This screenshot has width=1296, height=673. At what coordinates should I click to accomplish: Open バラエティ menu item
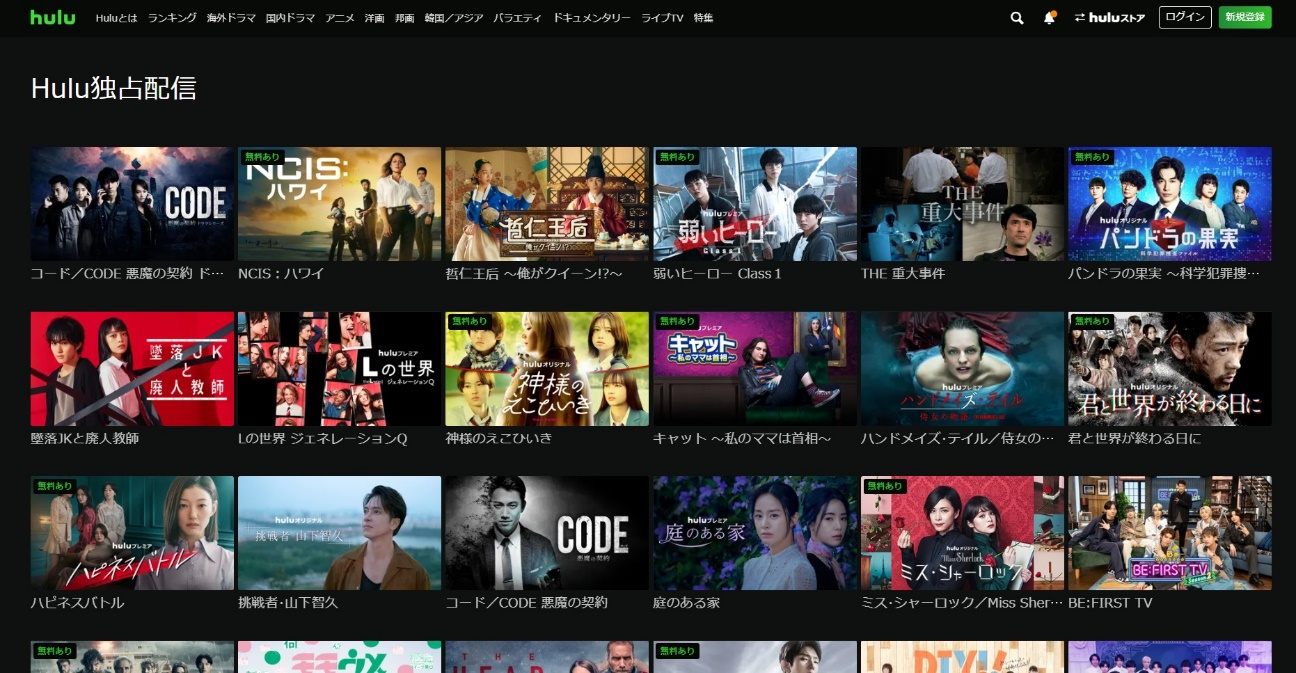tap(517, 18)
